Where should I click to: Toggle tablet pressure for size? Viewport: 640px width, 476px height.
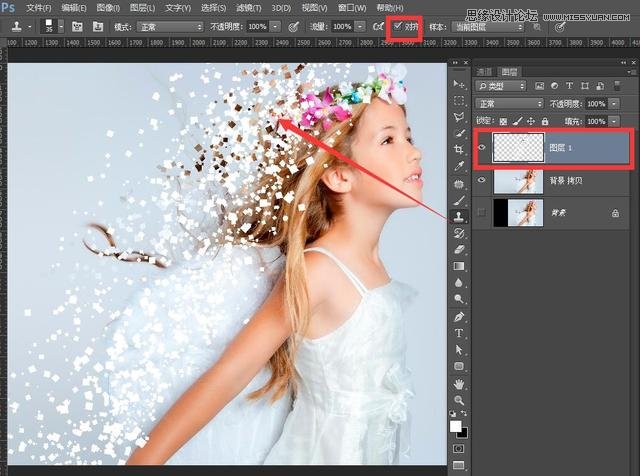[560, 27]
